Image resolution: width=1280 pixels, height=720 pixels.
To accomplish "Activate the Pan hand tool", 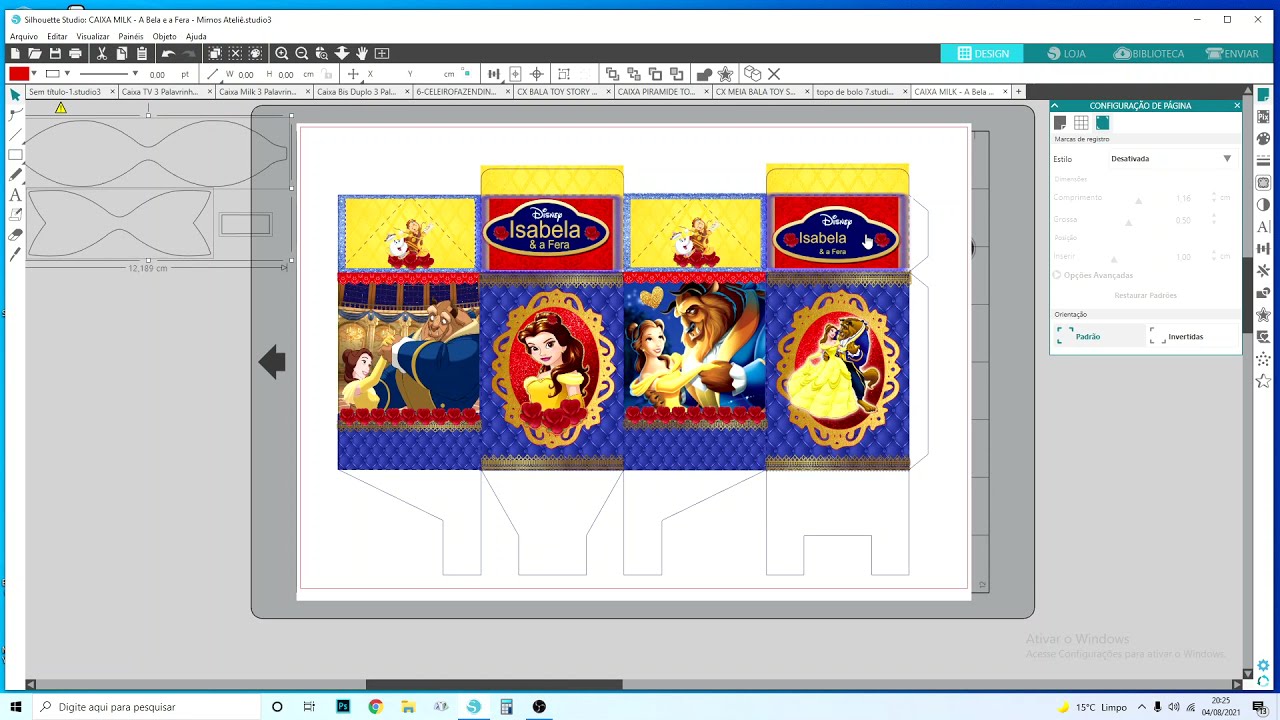I will click(362, 53).
